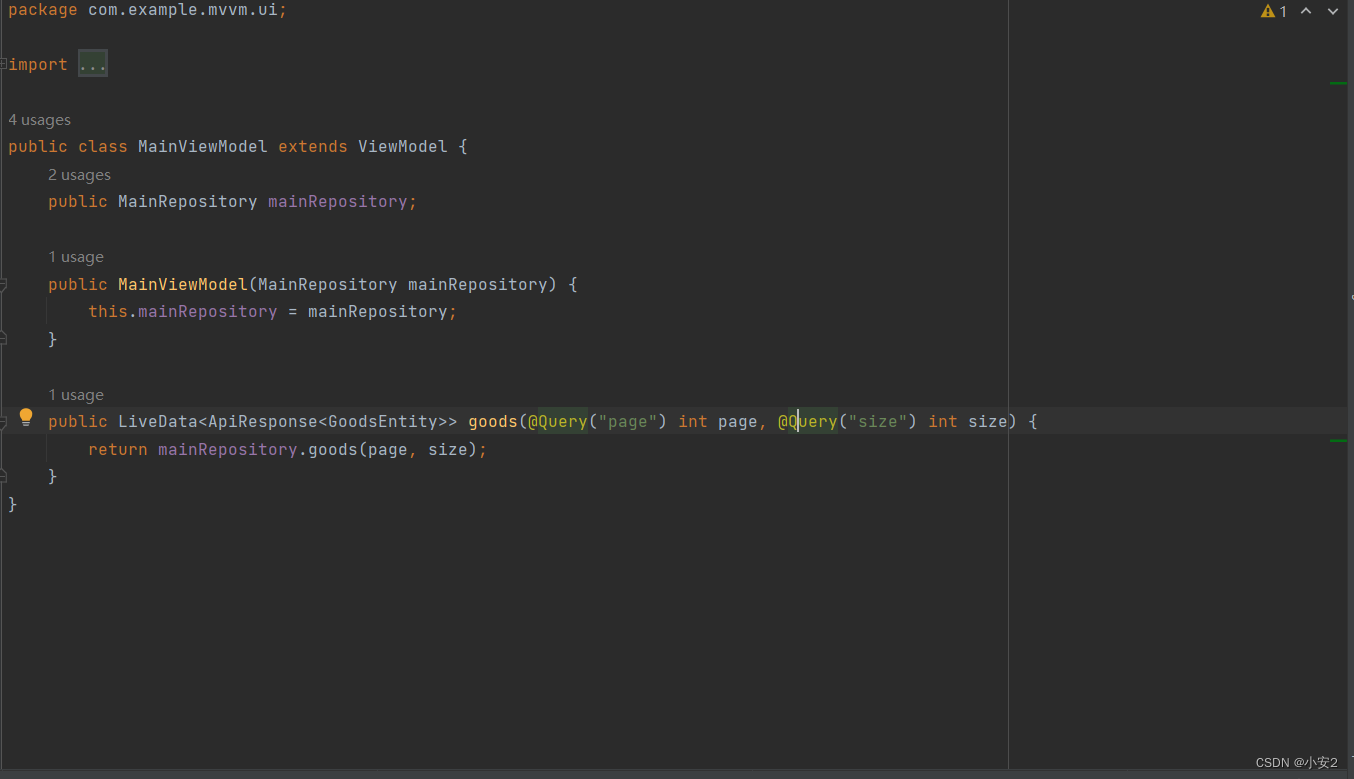This screenshot has width=1354, height=779.
Task: Click the @Query annotation before the page parameter
Action: click(x=556, y=421)
